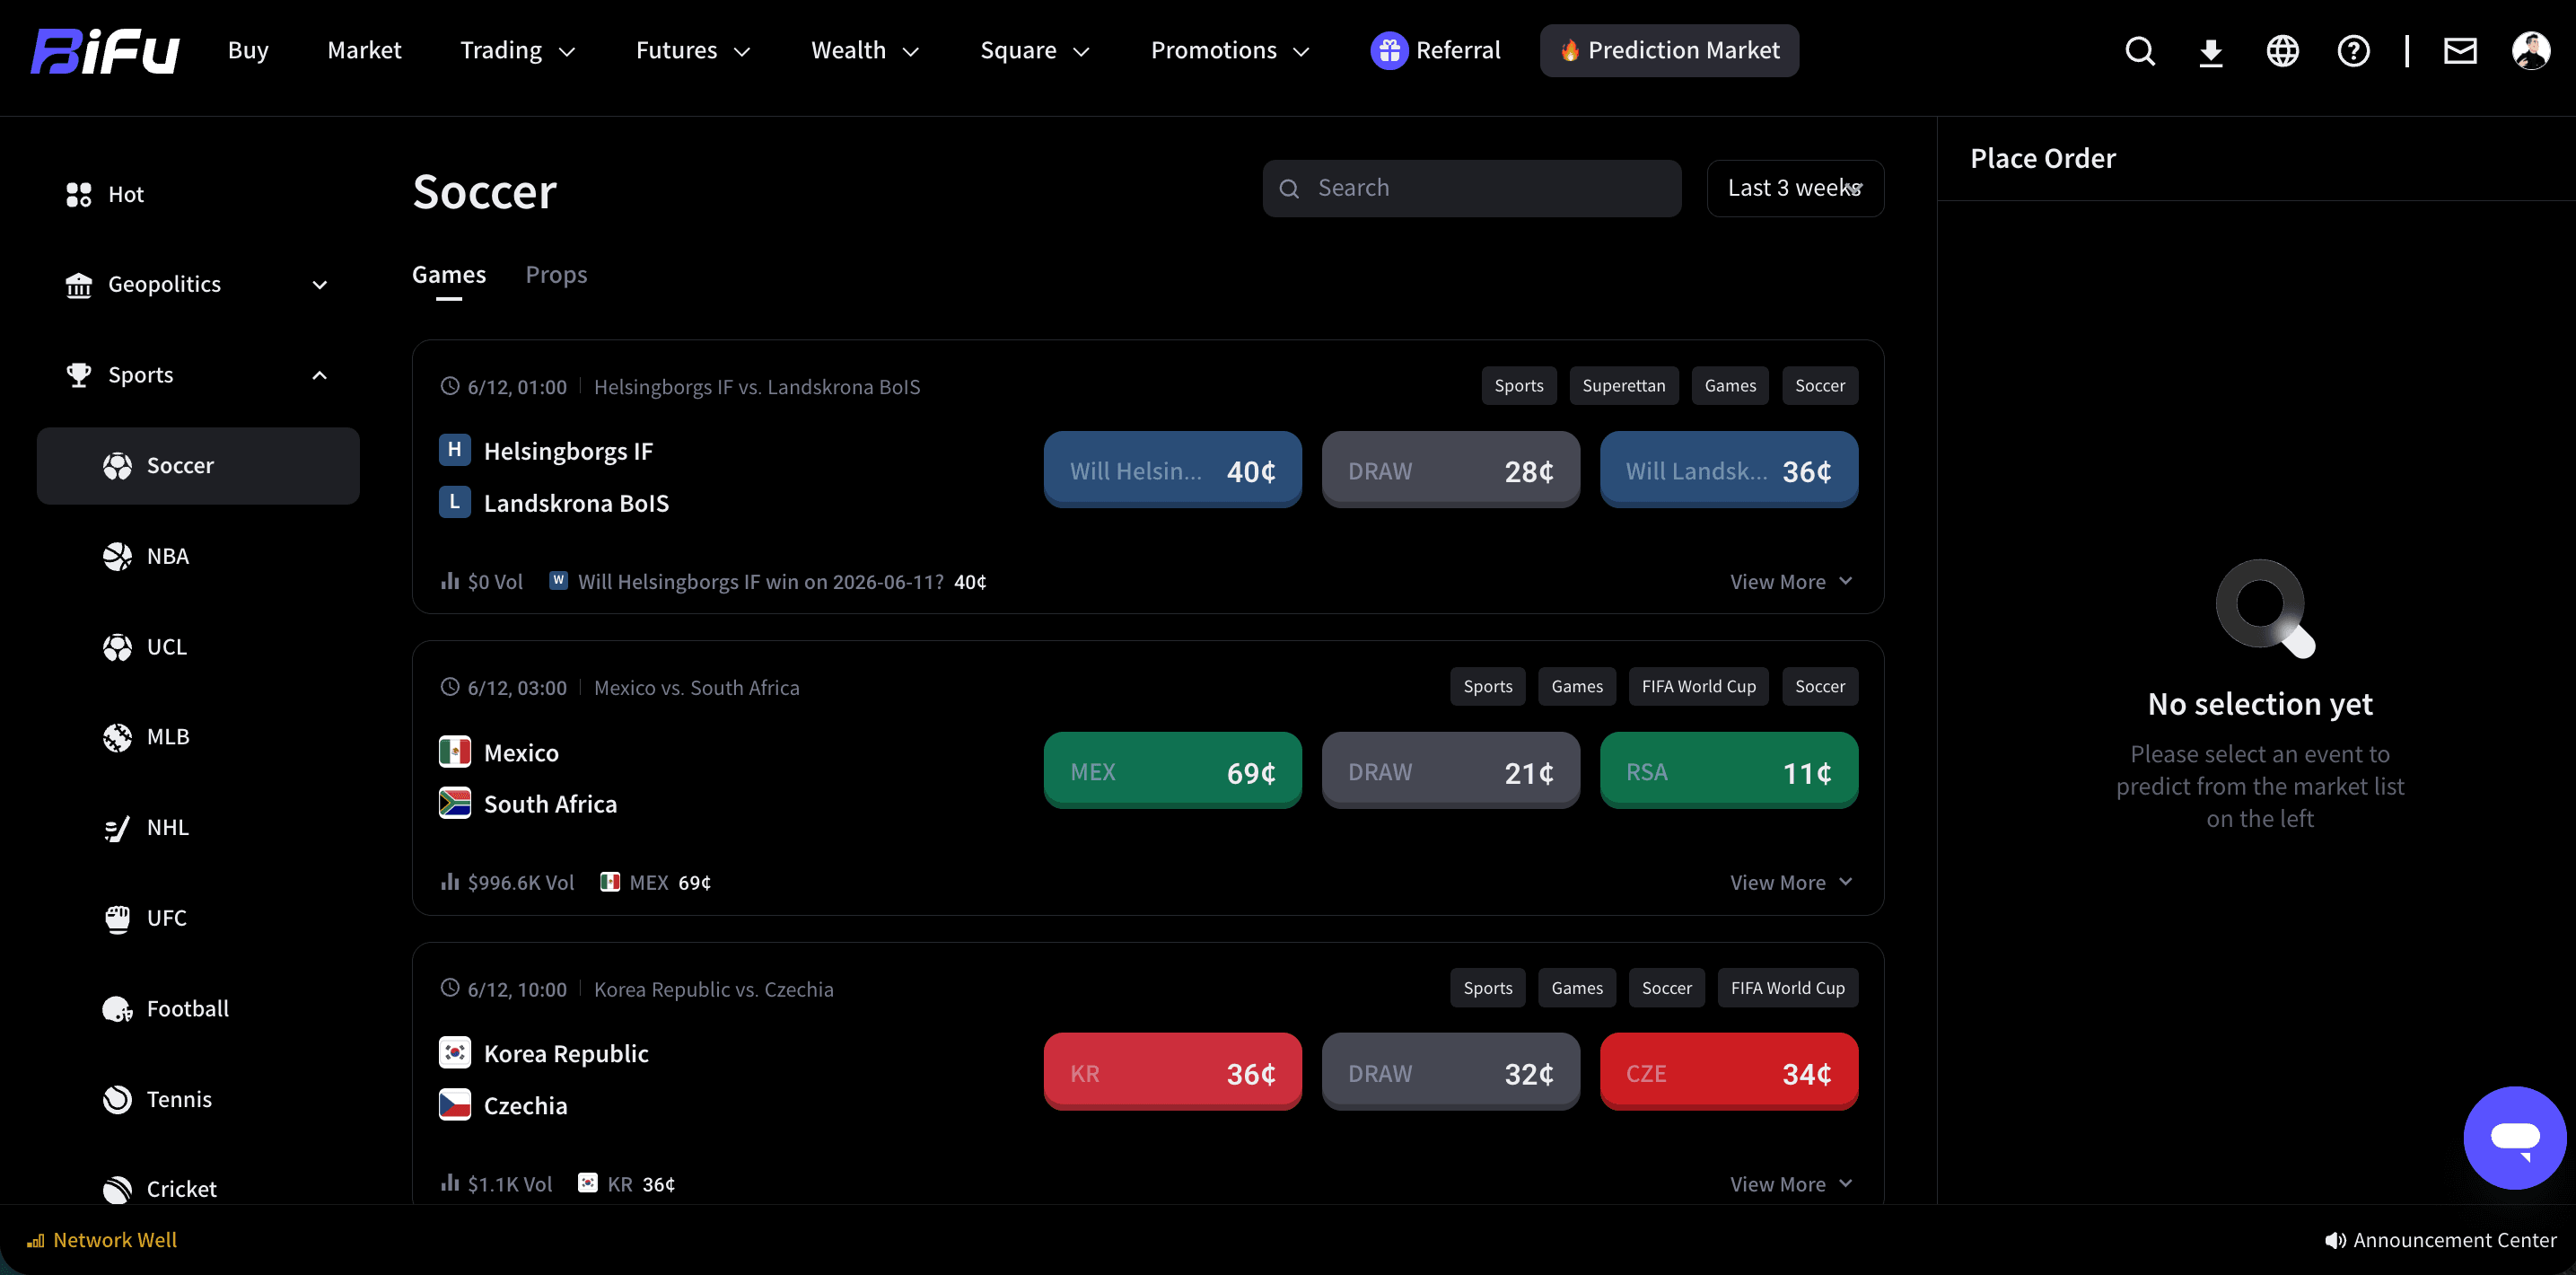Expand View More for Korea Republic match
The width and height of the screenshot is (2576, 1275).
pos(1791,1185)
